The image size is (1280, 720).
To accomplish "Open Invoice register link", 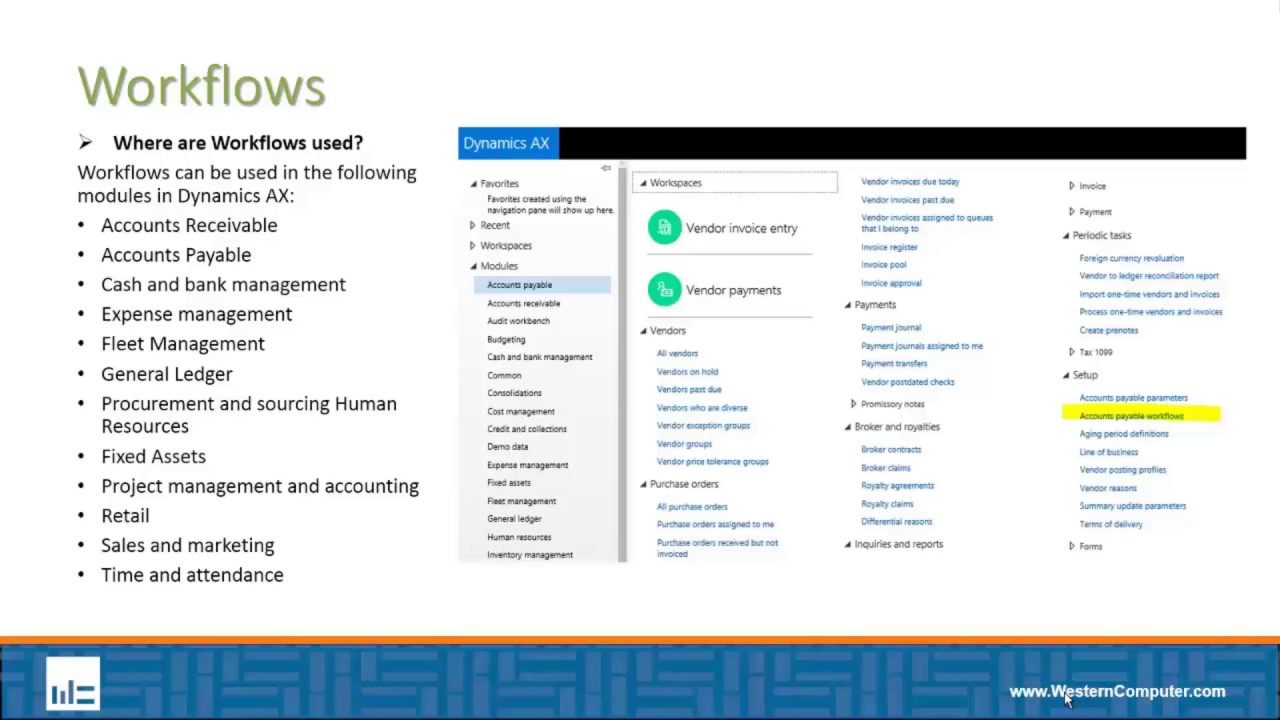I will (x=889, y=247).
